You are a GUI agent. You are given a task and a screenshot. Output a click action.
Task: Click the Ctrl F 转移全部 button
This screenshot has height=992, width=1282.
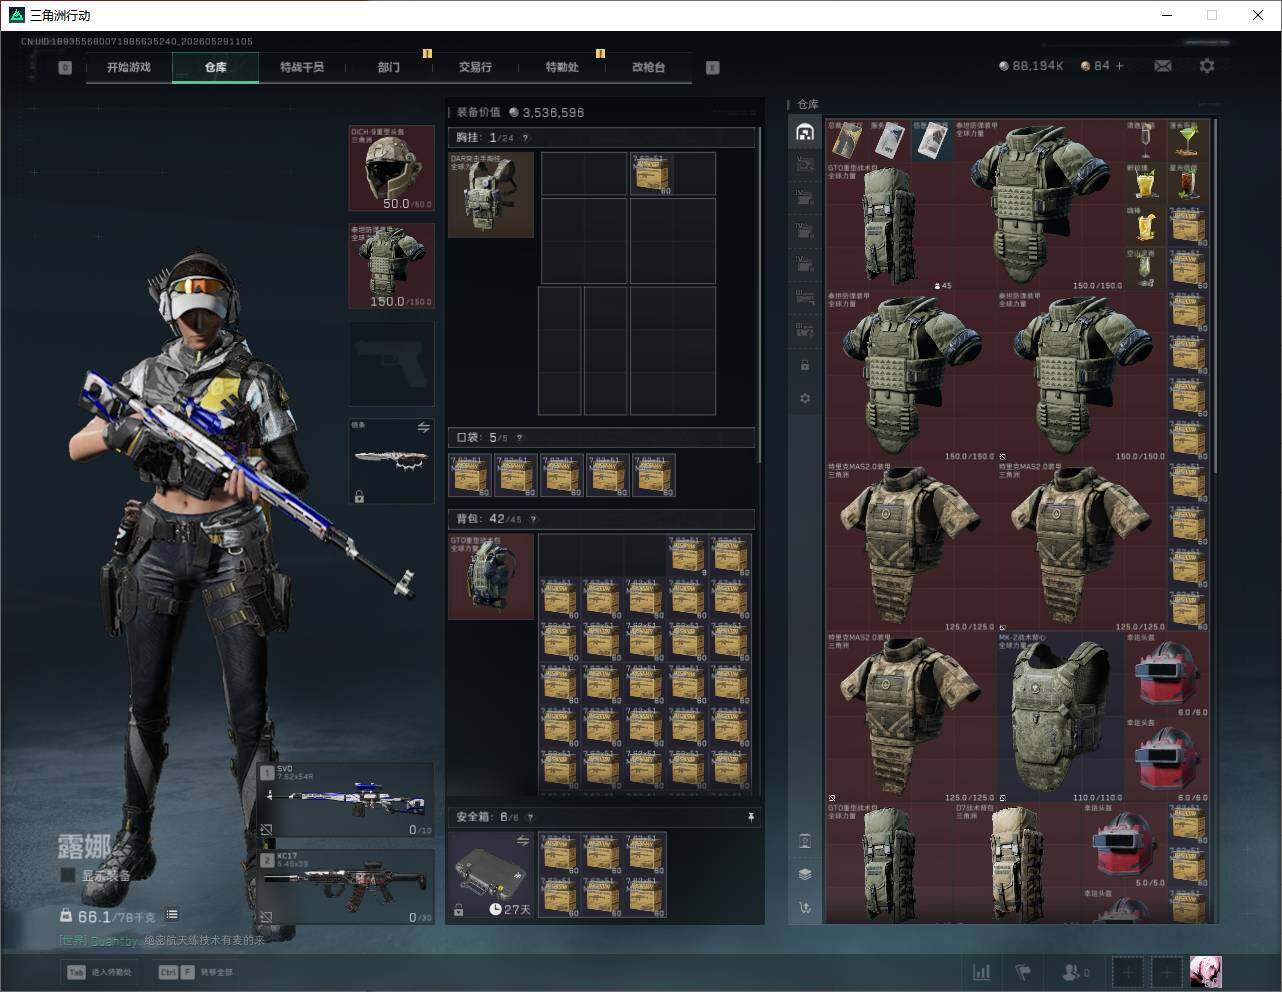click(196, 972)
